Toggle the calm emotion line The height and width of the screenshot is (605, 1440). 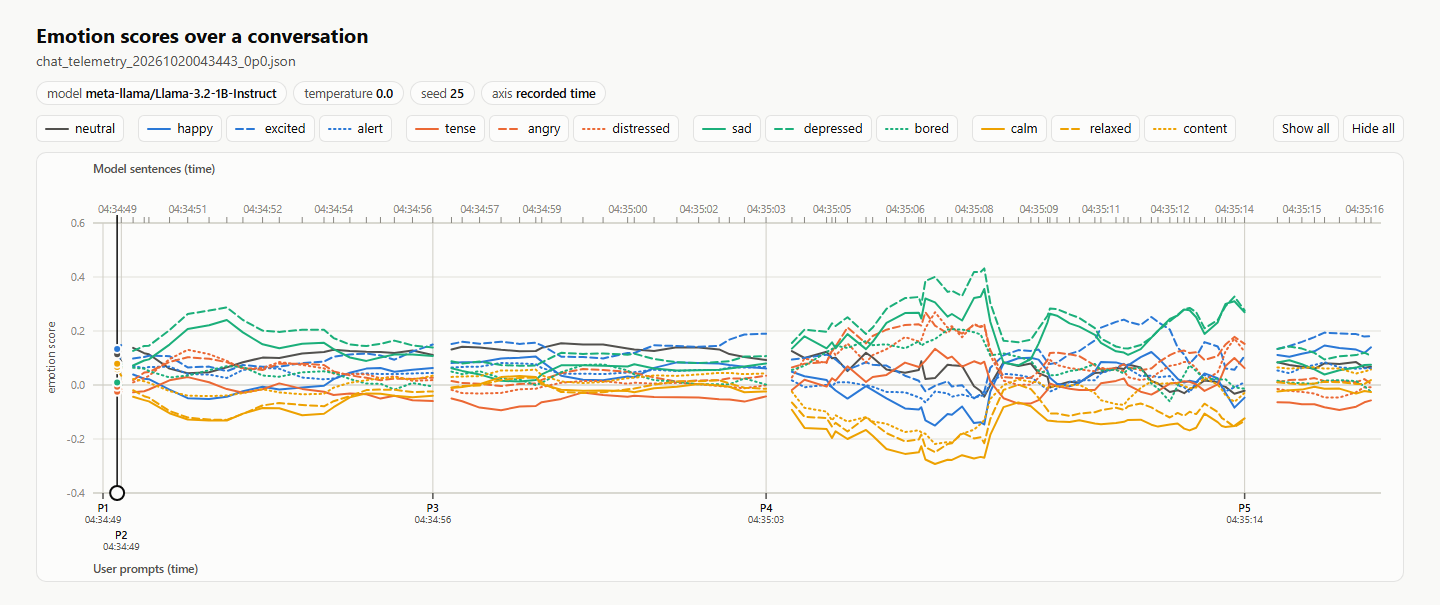(1009, 128)
